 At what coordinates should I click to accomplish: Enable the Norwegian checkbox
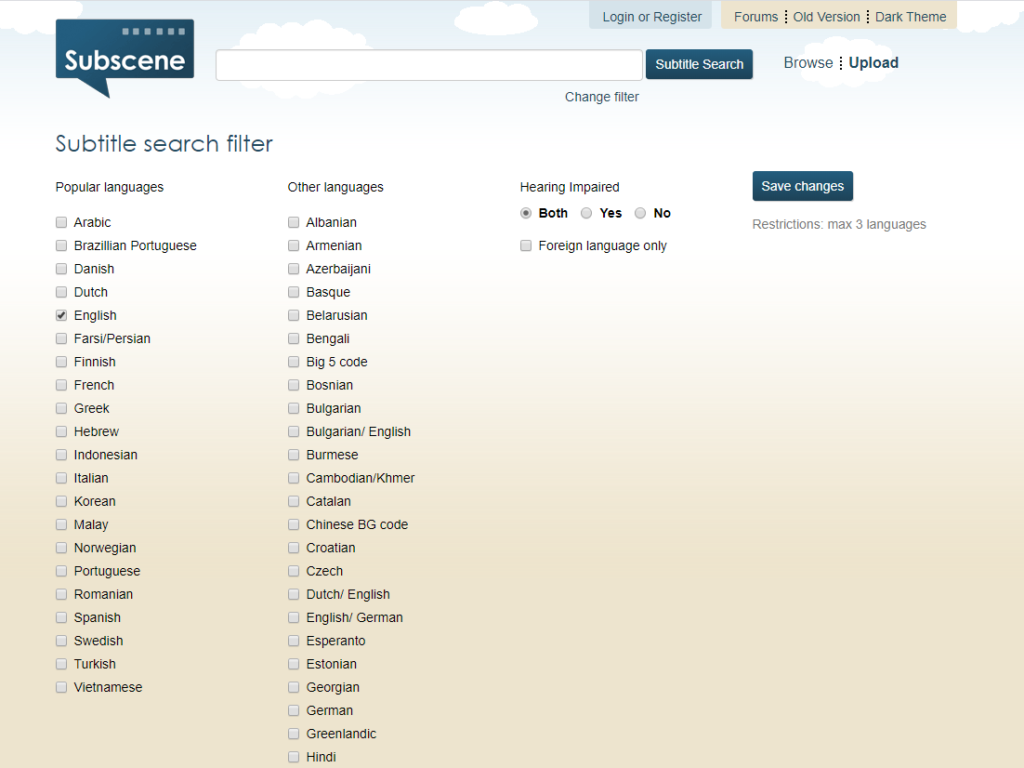[x=61, y=548]
